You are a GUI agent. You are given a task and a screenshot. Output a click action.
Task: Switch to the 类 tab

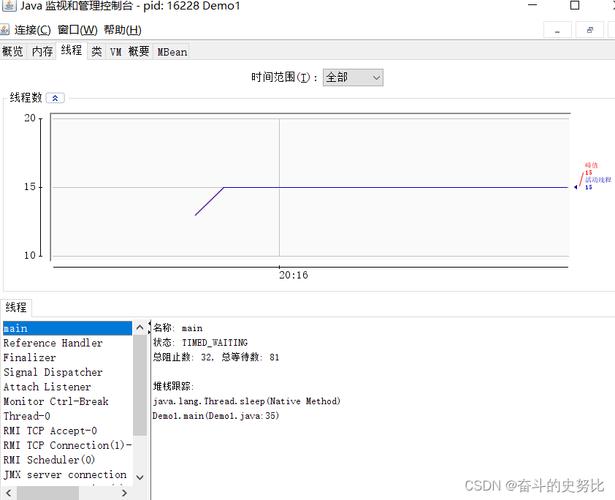point(96,51)
